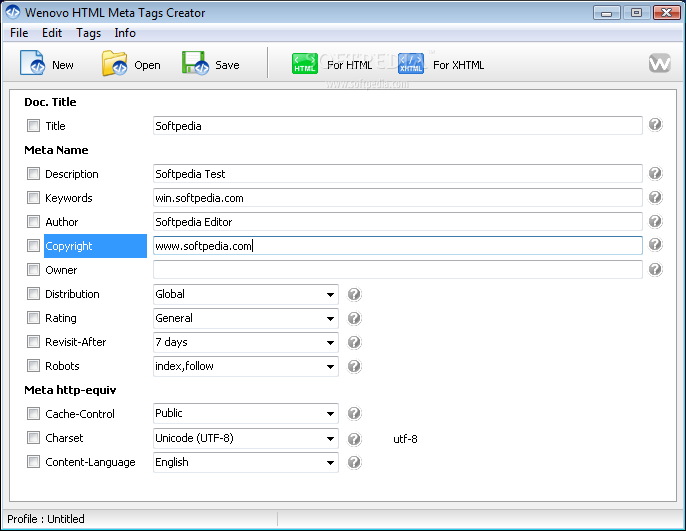Image resolution: width=686 pixels, height=531 pixels.
Task: Enable the Content-Language checkbox
Action: [x=33, y=461]
